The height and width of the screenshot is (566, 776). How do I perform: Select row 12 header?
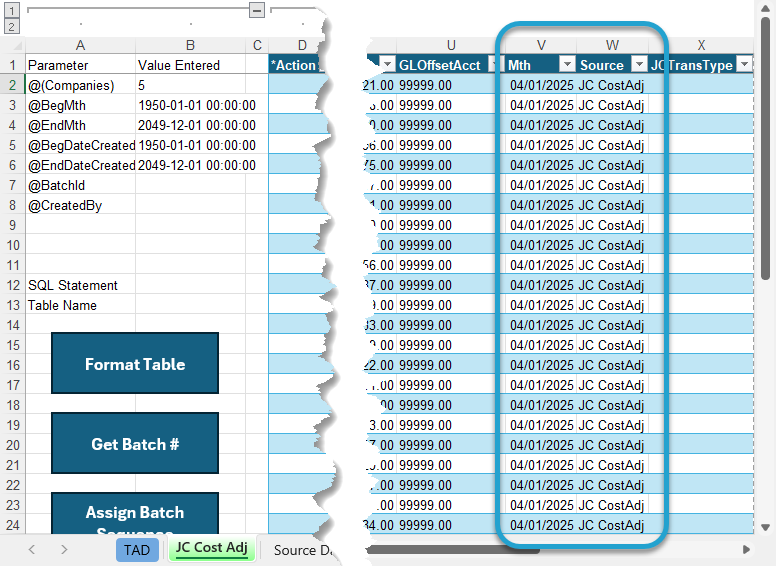(x=12, y=285)
